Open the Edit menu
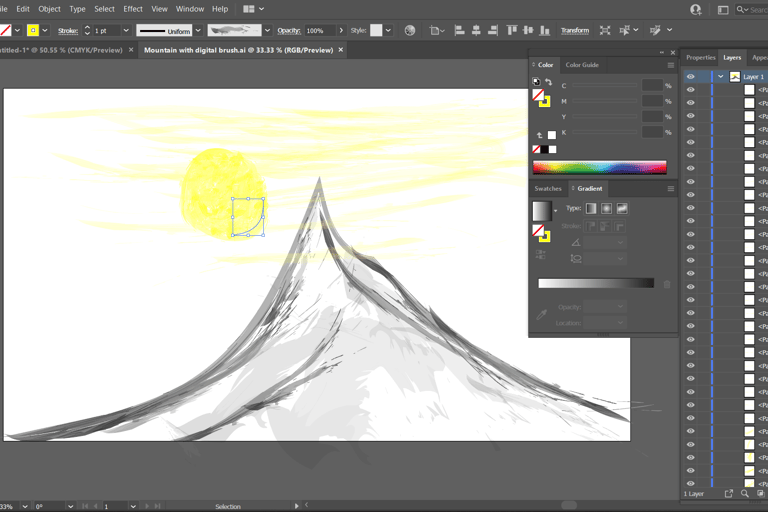 click(23, 9)
